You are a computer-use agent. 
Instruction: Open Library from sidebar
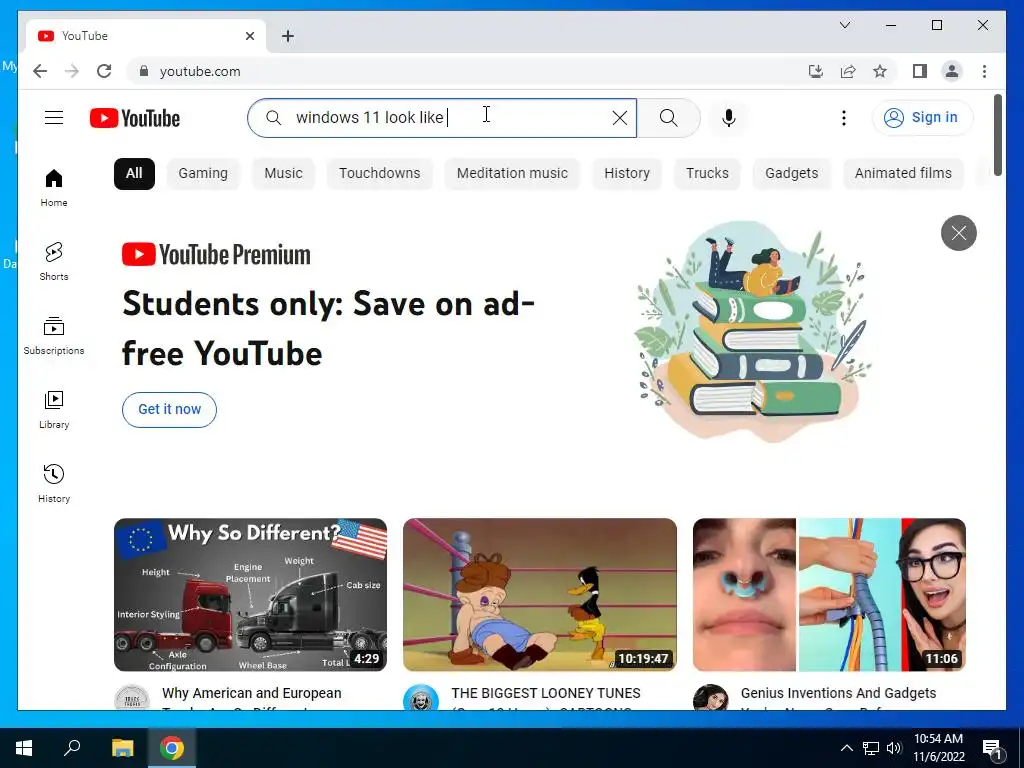tap(54, 409)
